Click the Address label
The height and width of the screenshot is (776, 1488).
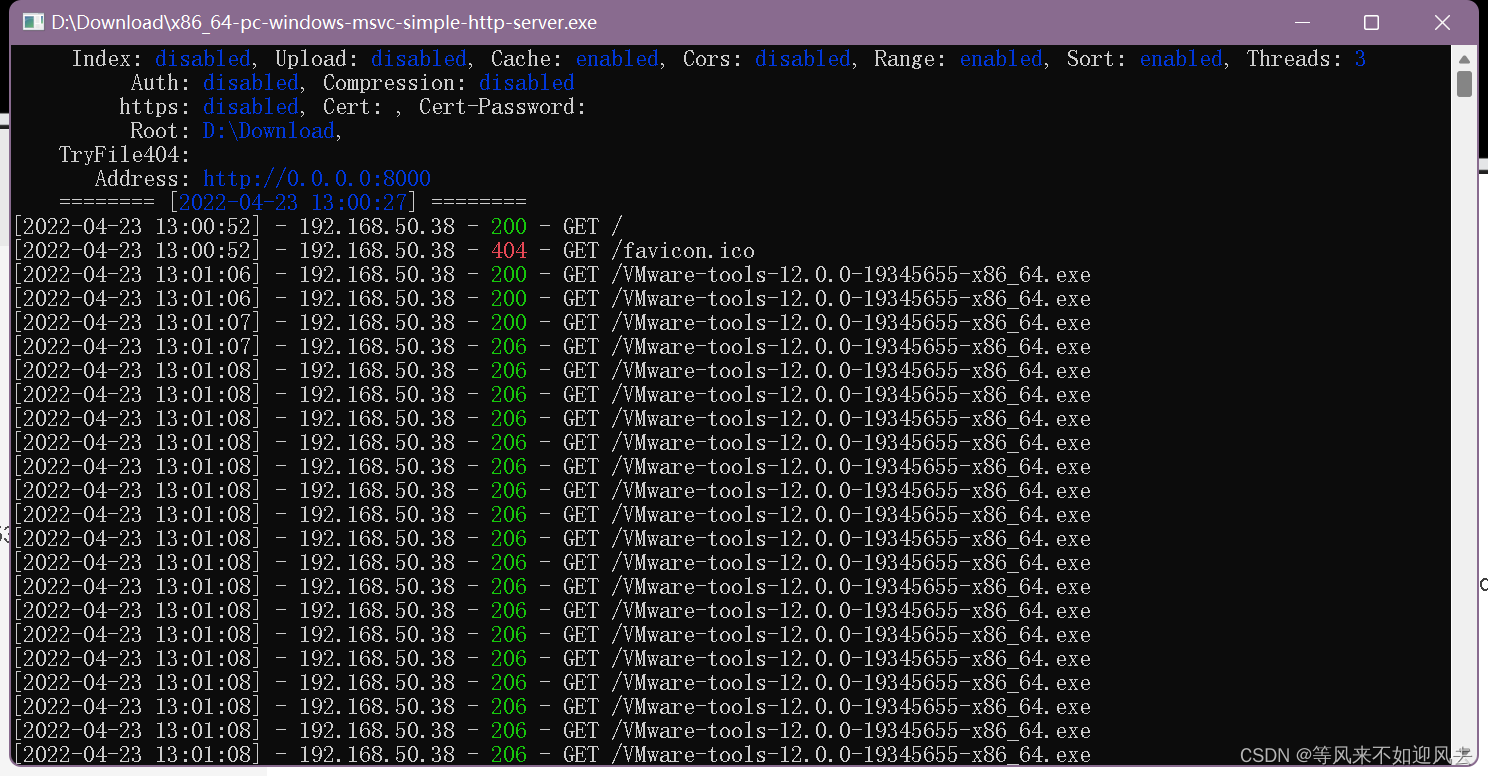click(x=143, y=179)
